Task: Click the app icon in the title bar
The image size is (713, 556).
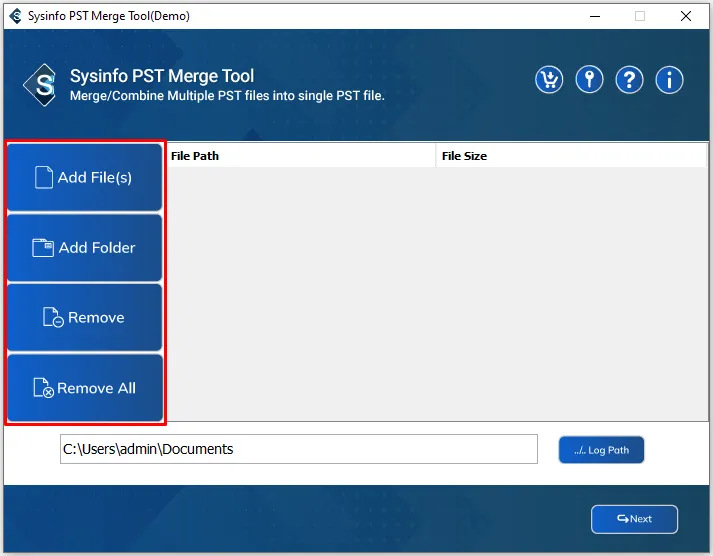Action: pos(14,16)
